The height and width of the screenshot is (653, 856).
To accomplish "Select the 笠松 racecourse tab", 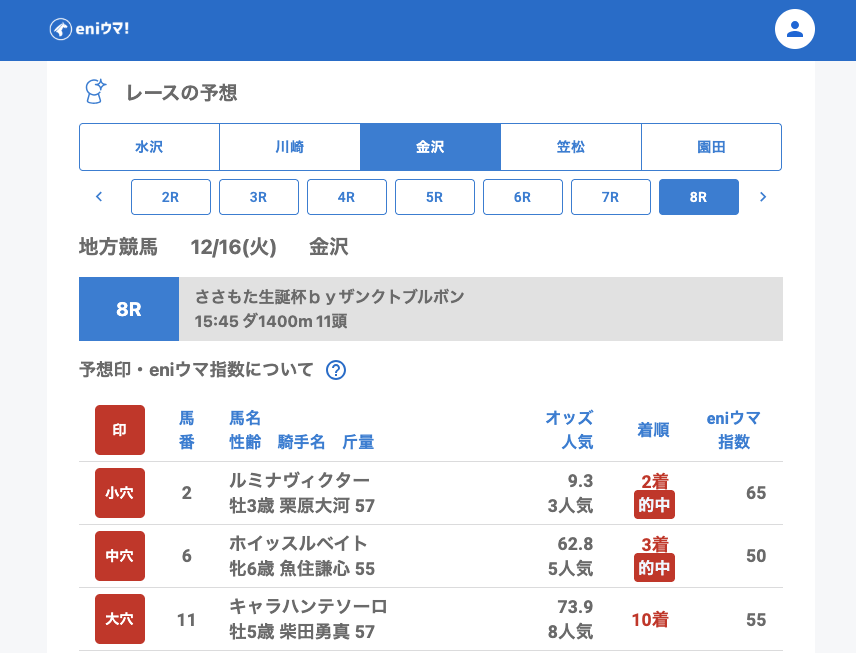I will pyautogui.click(x=571, y=147).
